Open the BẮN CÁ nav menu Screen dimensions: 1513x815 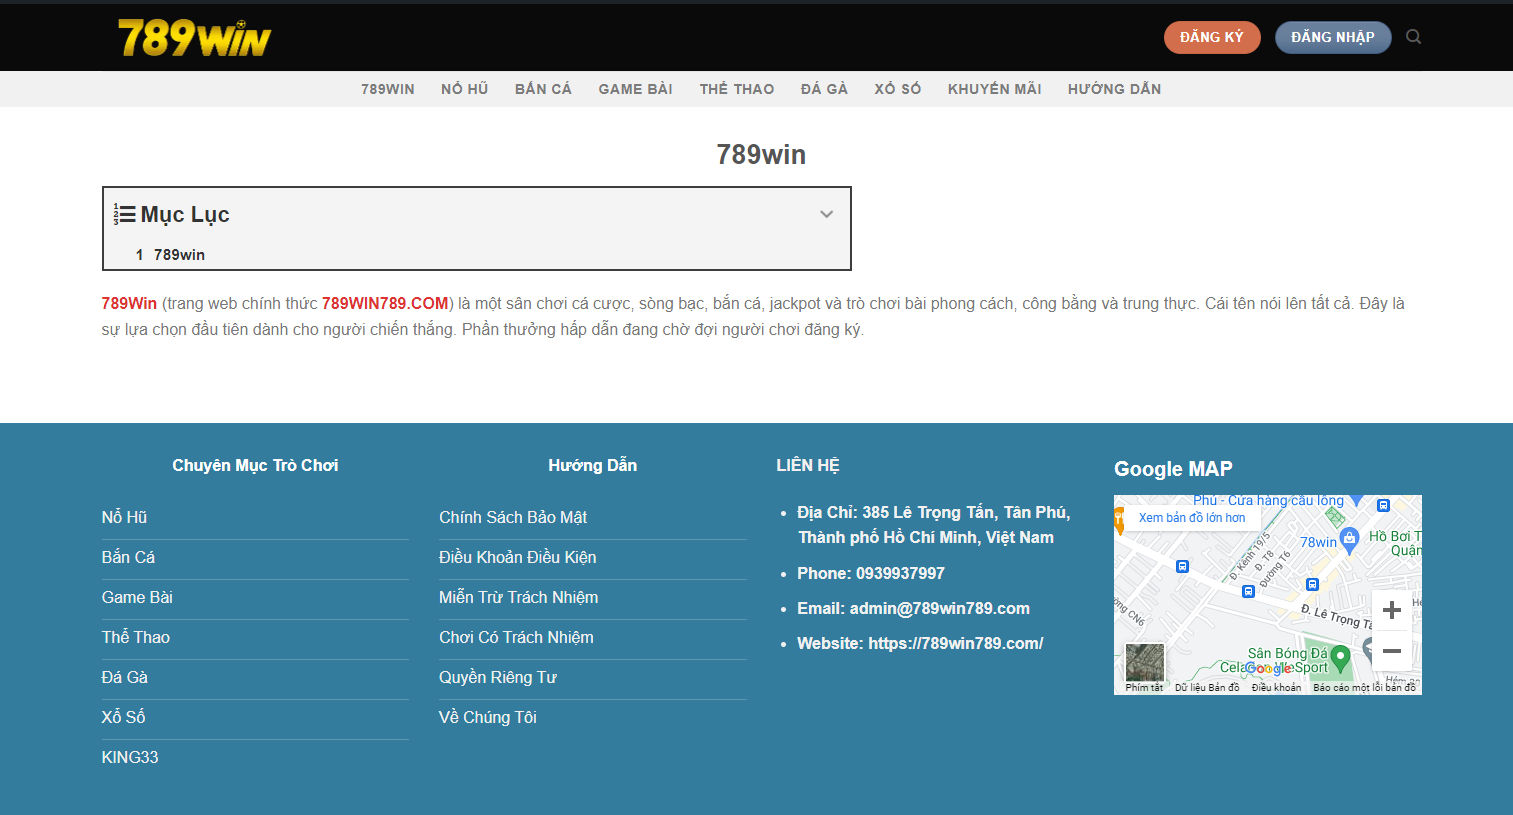[x=543, y=89]
